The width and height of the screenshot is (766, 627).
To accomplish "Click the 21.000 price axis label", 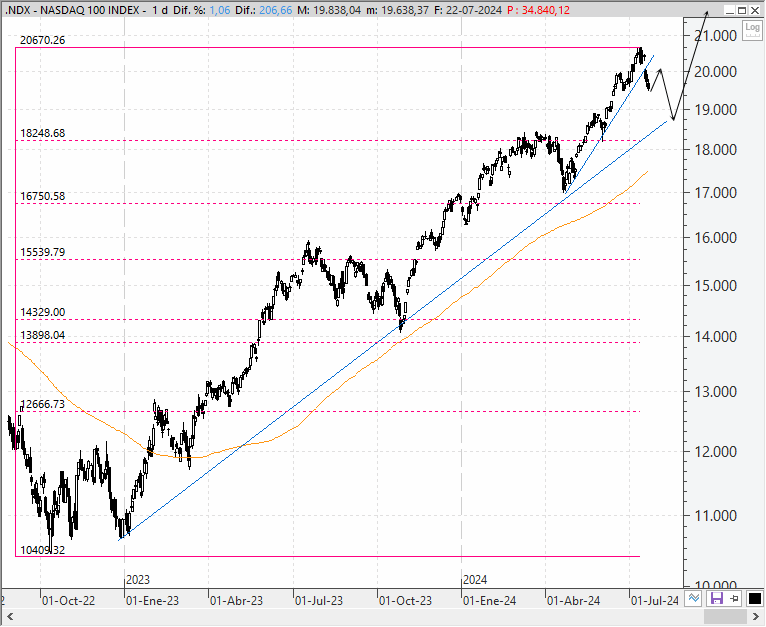I will click(716, 35).
